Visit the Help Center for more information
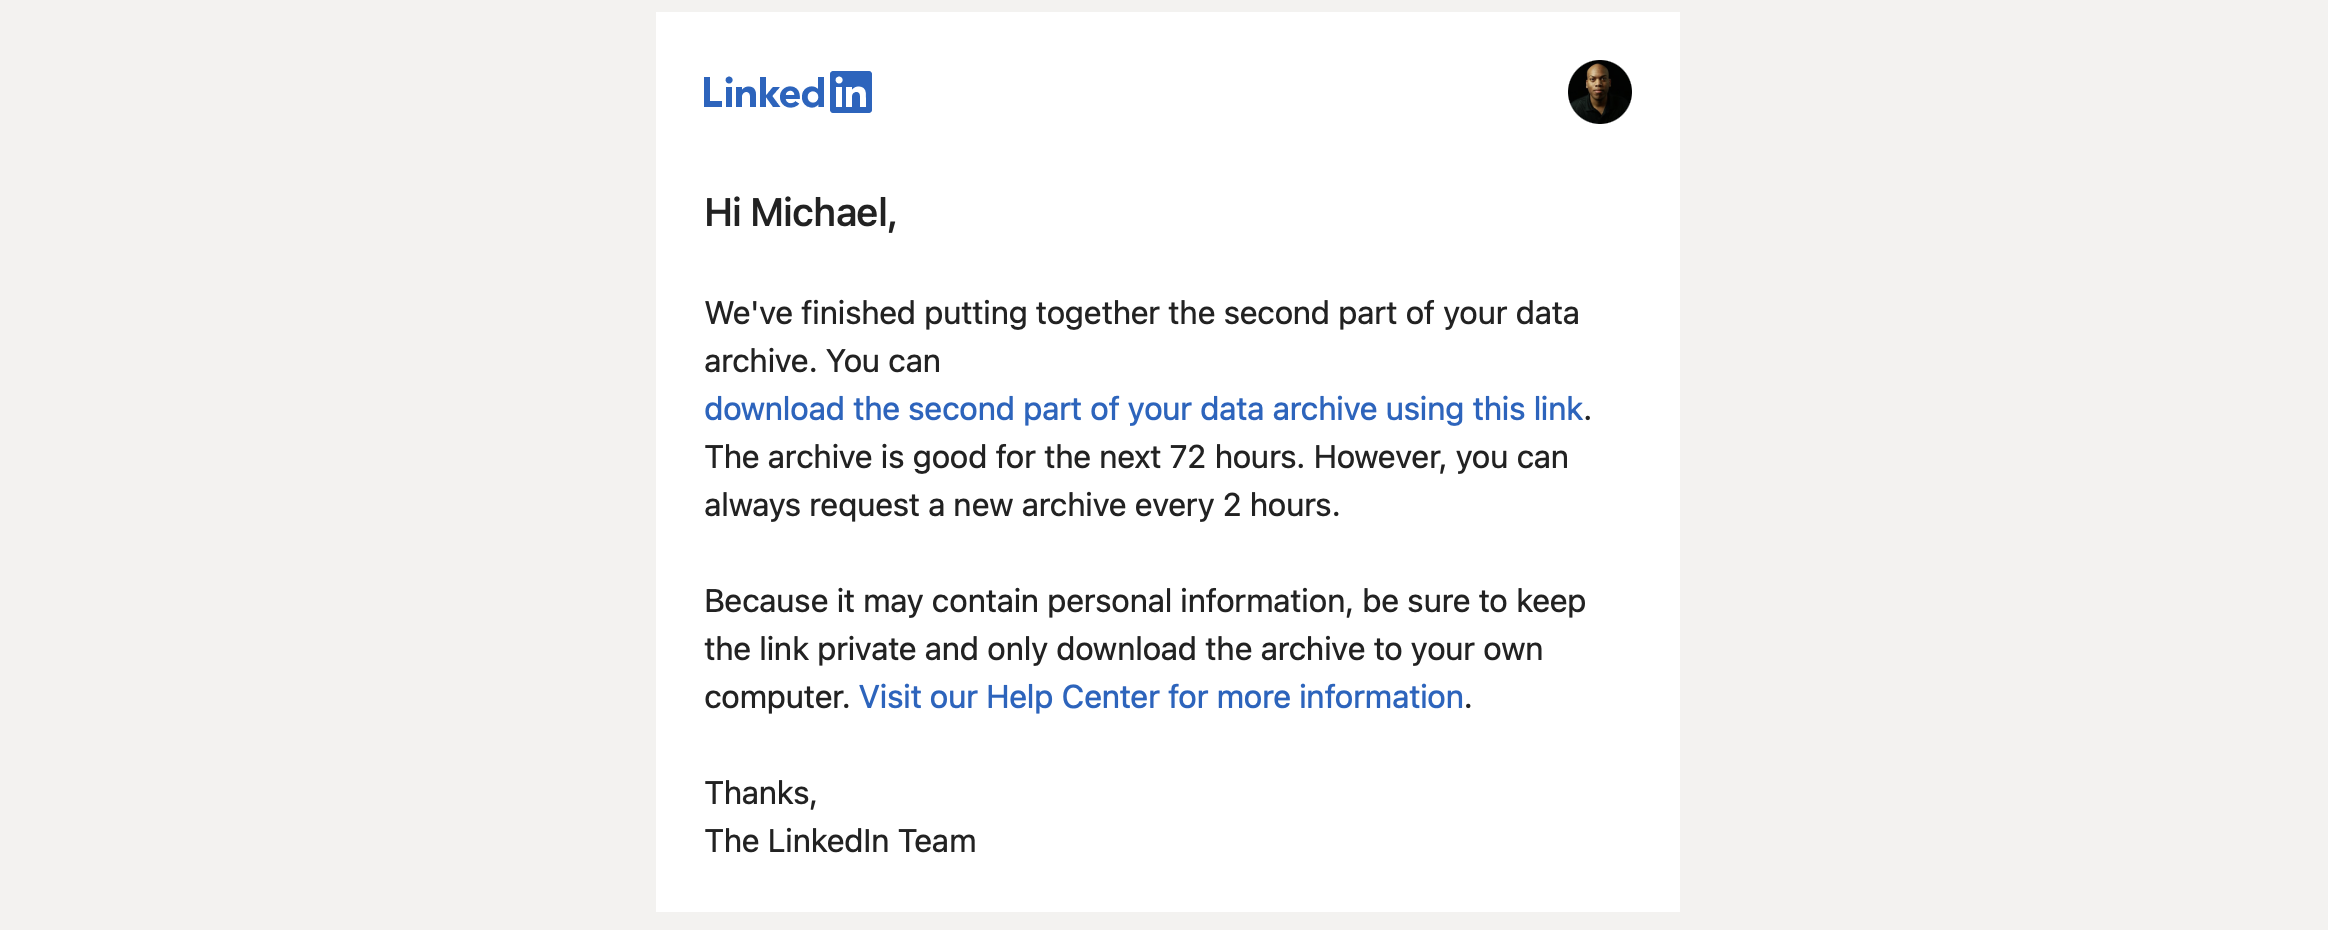This screenshot has width=2328, height=930. click(1161, 697)
